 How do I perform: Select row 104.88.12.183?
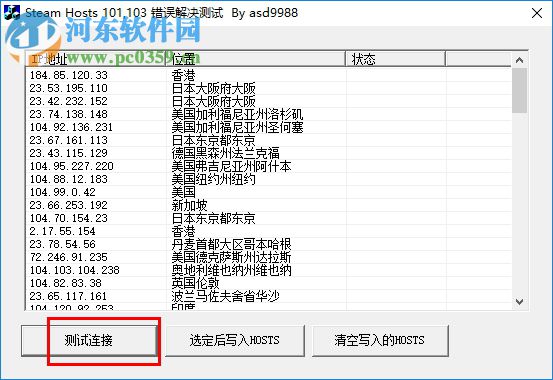[269, 179]
